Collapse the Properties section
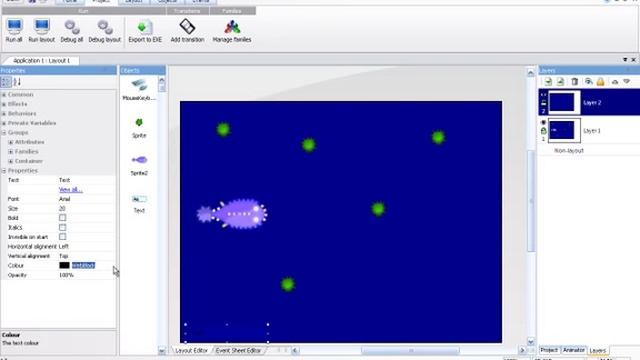 click(x=4, y=171)
